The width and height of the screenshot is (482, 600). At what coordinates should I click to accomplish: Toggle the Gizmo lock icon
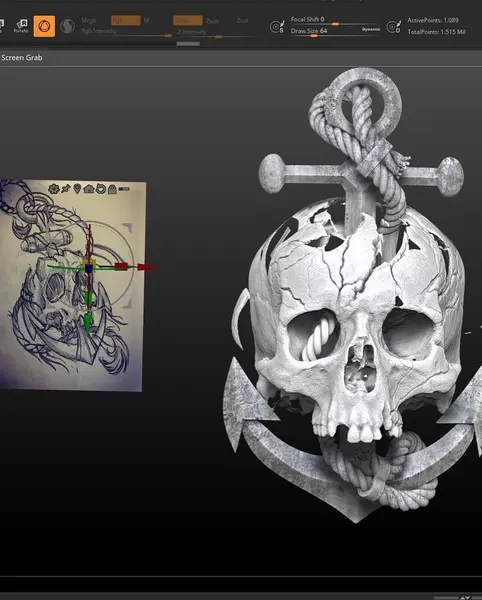pyautogui.click(x=112, y=189)
